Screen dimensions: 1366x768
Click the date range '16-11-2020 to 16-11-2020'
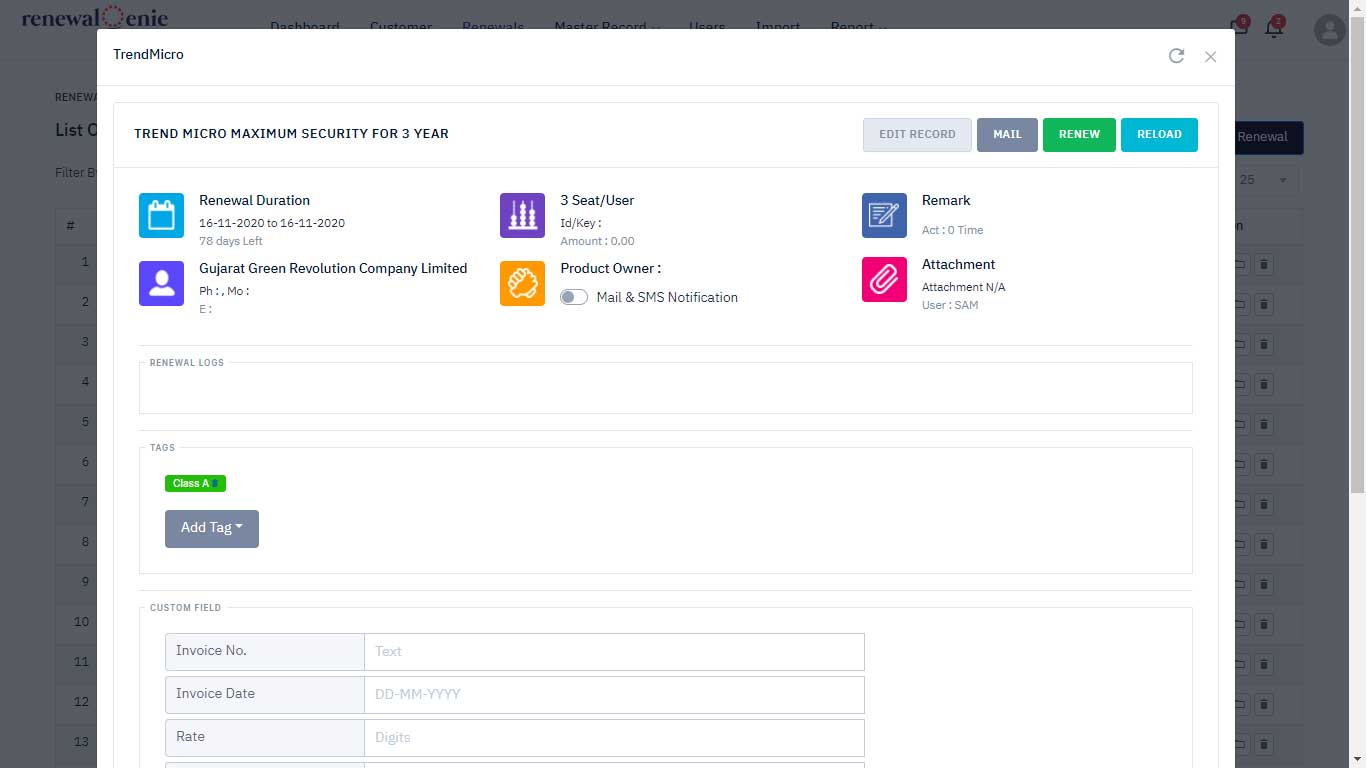click(x=272, y=223)
